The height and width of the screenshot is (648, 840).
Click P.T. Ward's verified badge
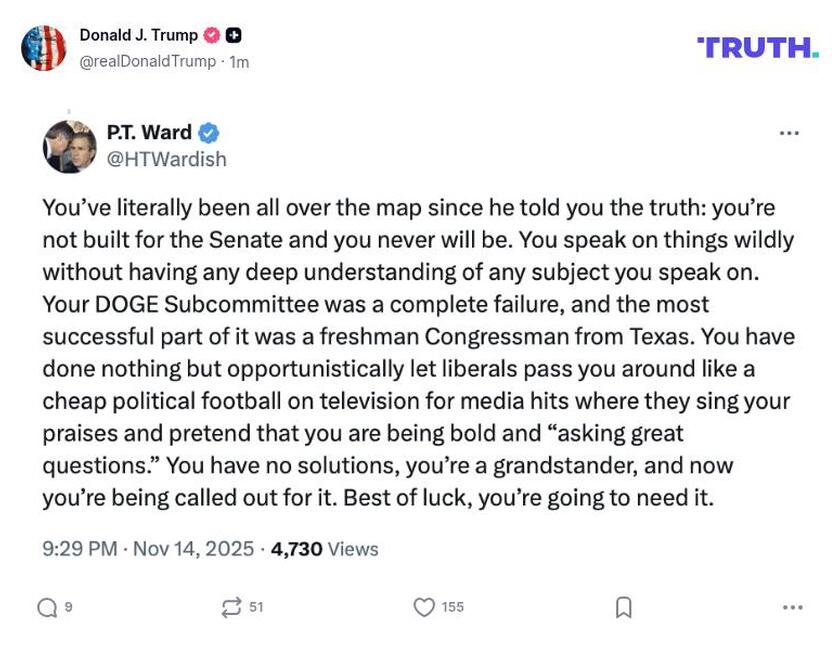pyautogui.click(x=207, y=131)
